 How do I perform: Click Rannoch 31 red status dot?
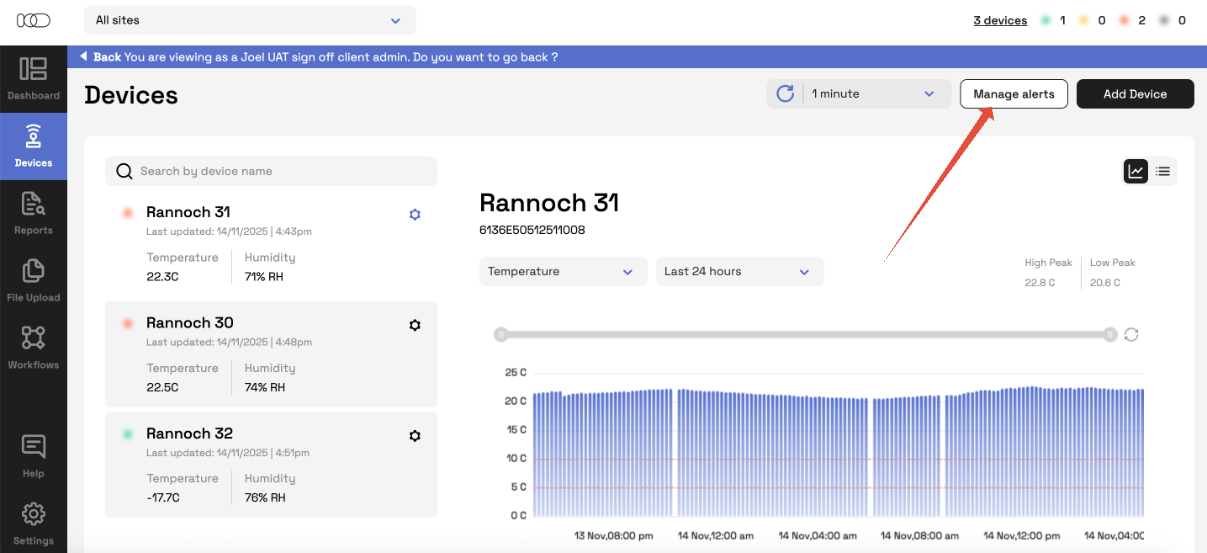[x=128, y=213]
